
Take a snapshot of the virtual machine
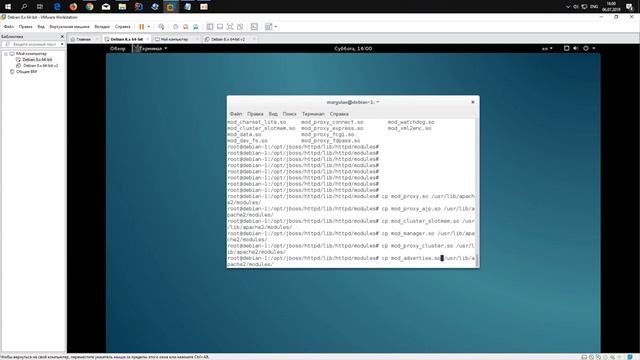176,27
